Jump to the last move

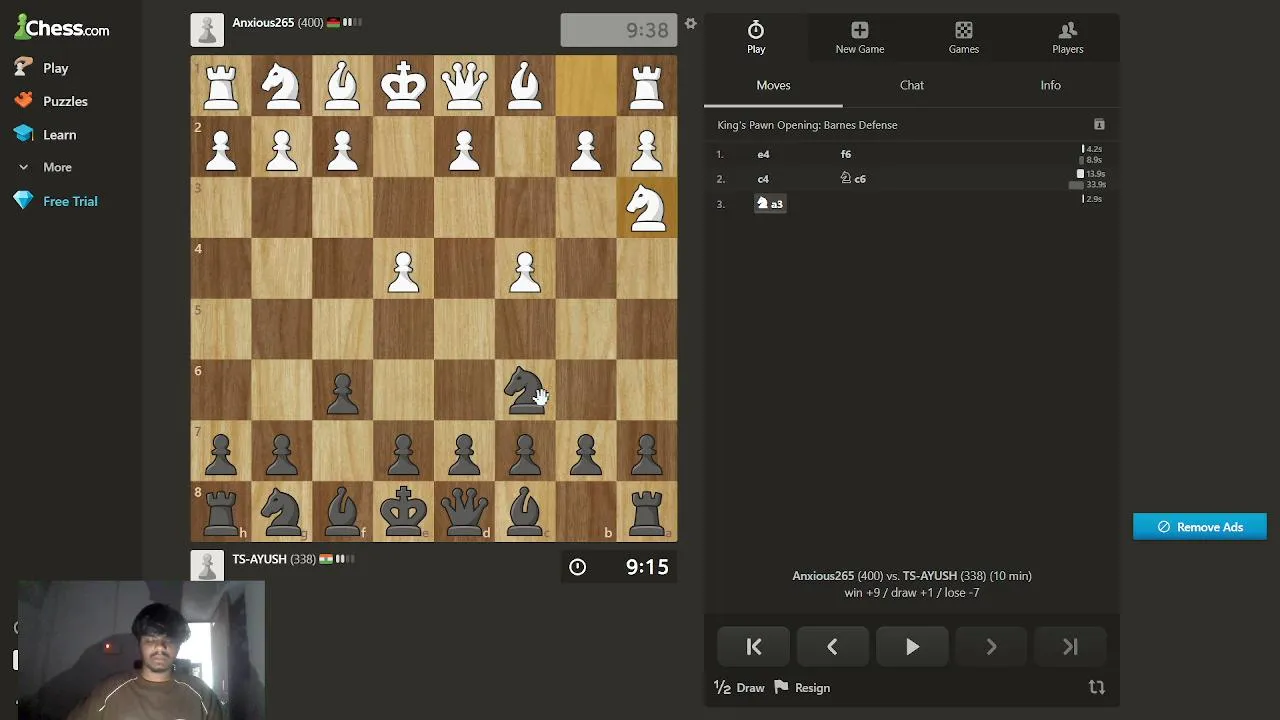(1070, 647)
